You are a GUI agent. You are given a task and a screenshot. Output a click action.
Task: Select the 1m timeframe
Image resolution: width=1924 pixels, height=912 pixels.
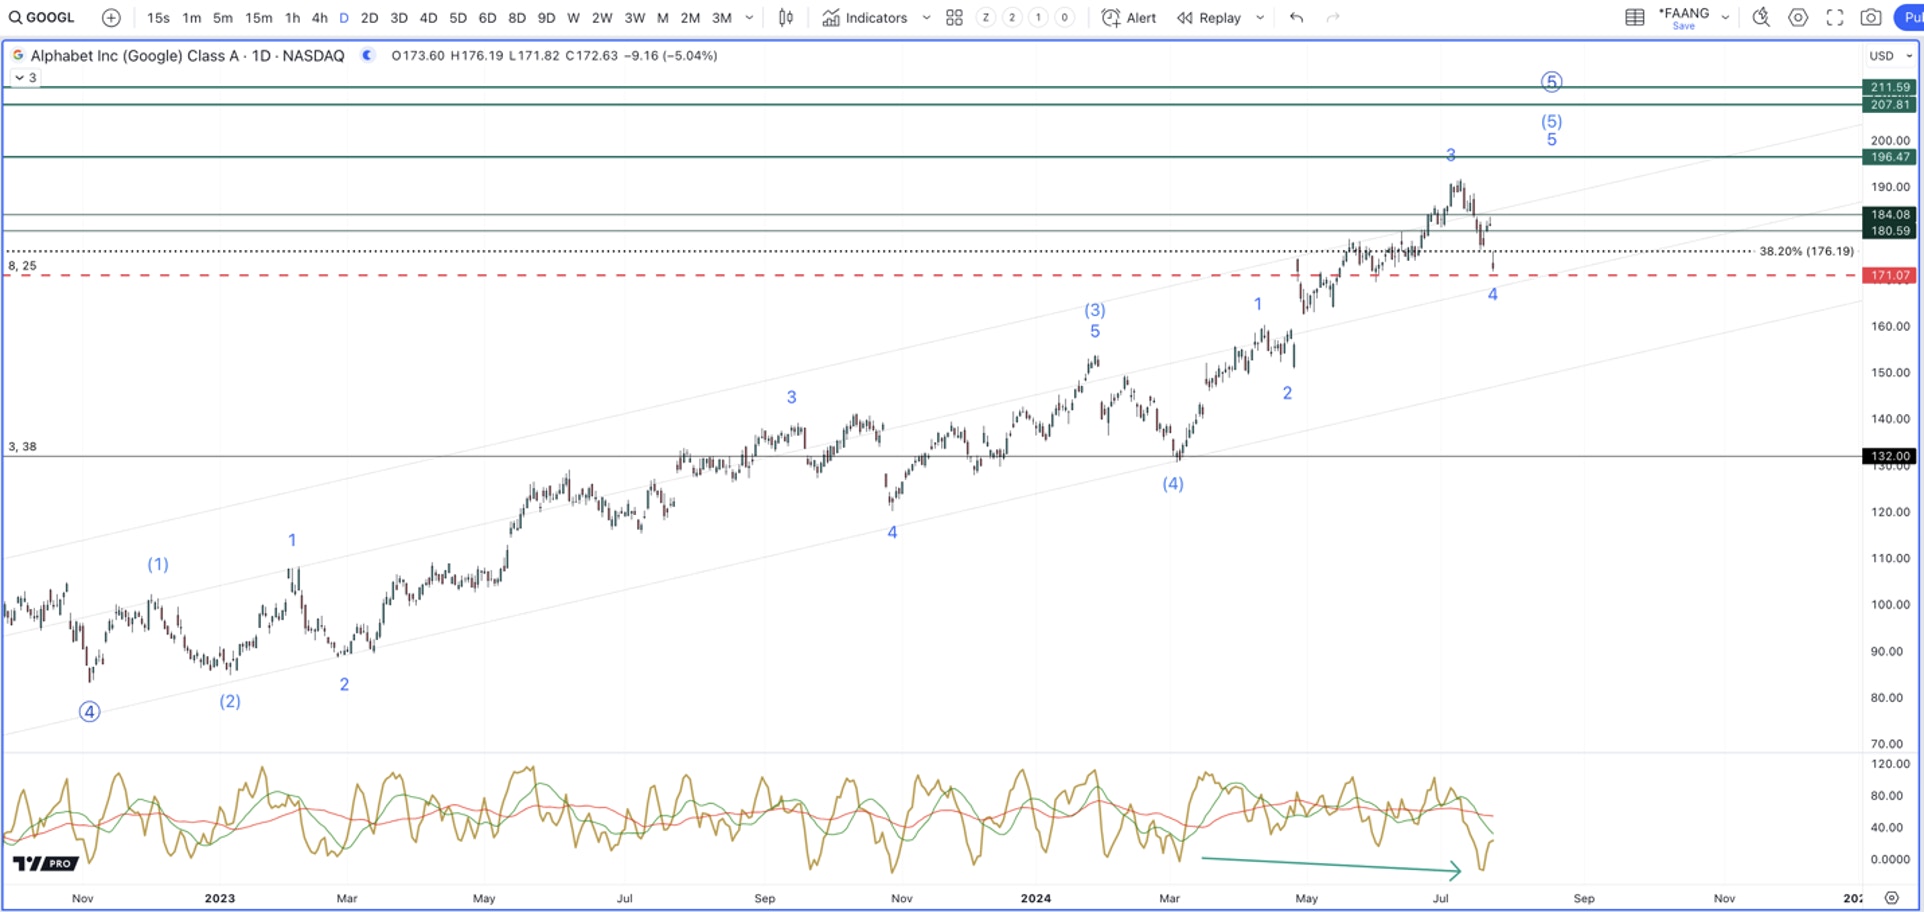[192, 17]
